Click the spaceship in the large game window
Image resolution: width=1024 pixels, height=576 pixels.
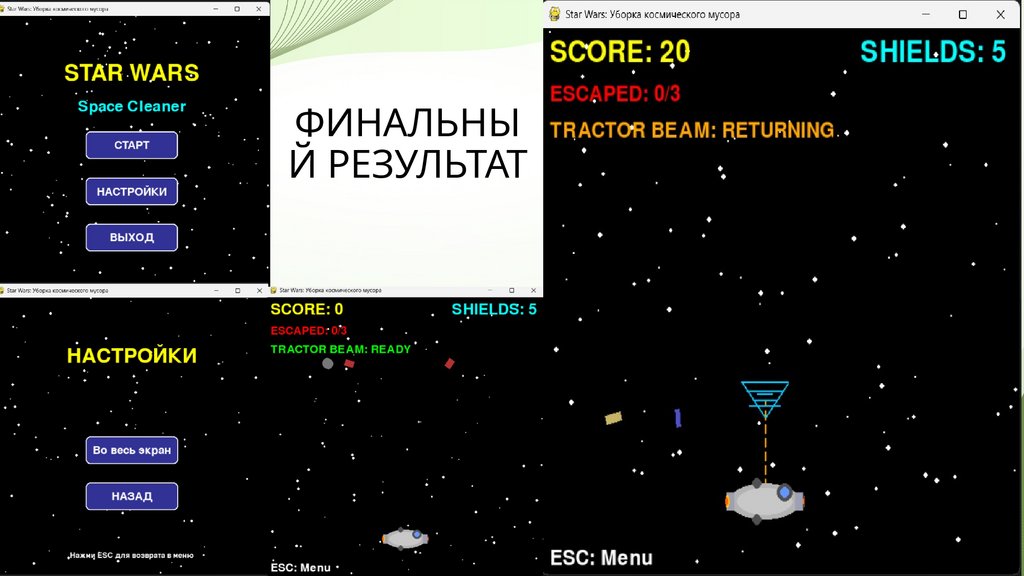click(765, 501)
